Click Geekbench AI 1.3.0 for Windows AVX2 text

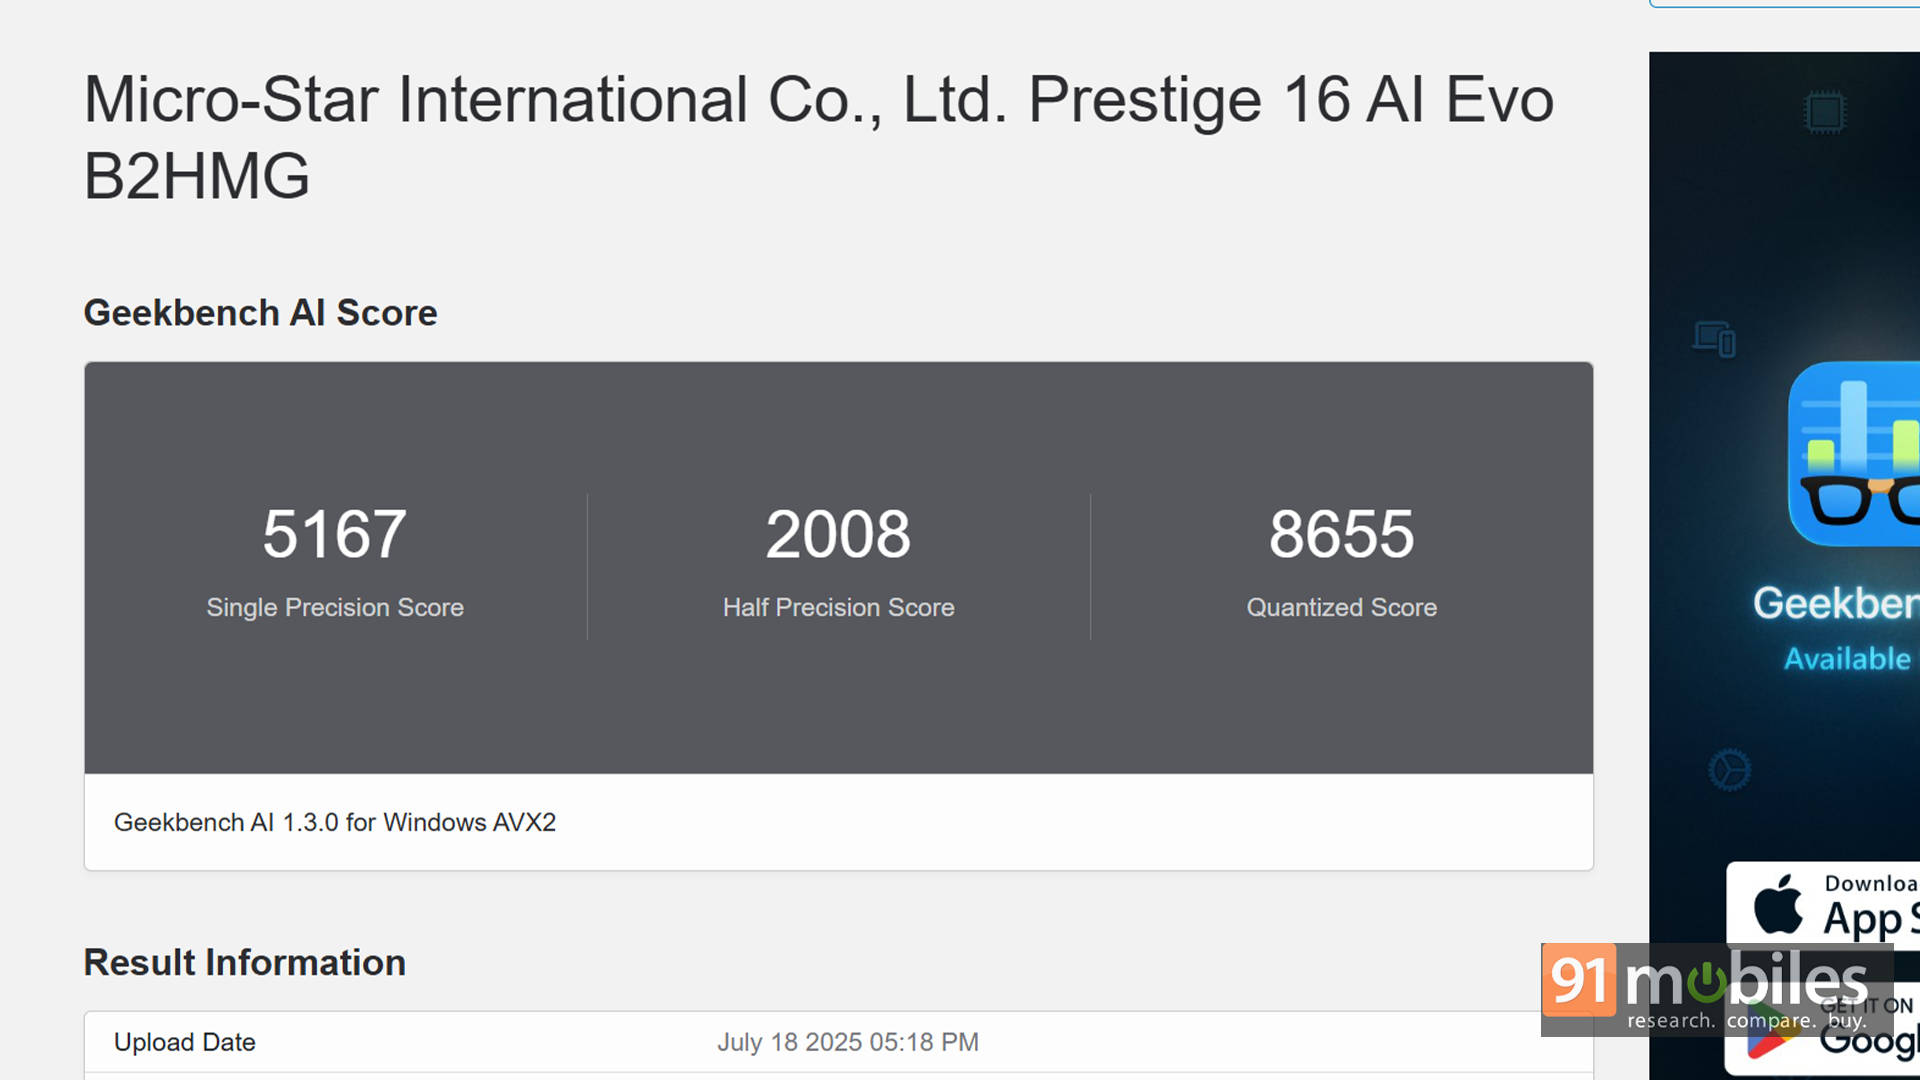tap(335, 822)
